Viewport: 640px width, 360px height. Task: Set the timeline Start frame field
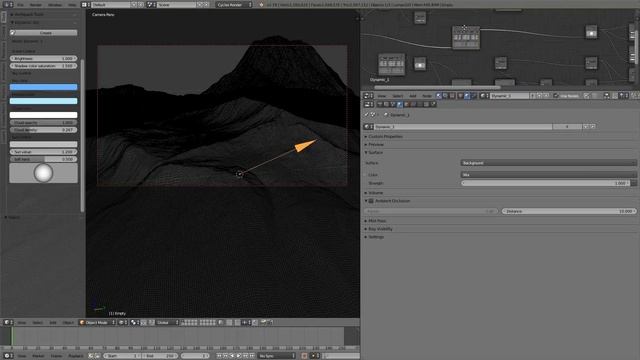coord(121,356)
